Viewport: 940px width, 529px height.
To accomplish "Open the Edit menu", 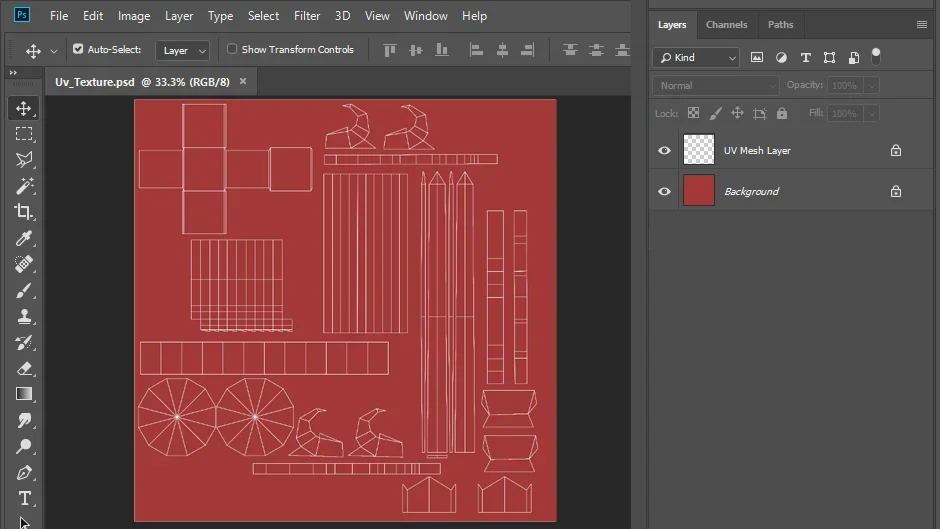I will 93,16.
